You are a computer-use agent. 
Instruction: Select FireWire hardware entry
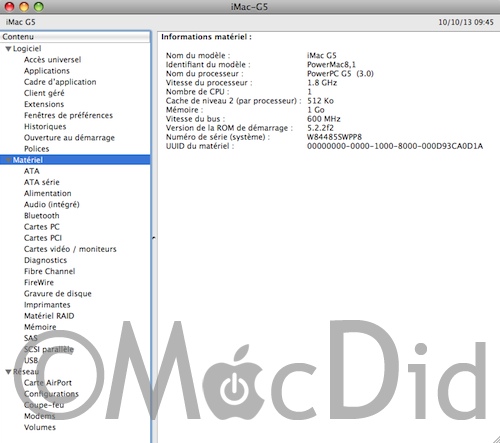click(x=39, y=282)
